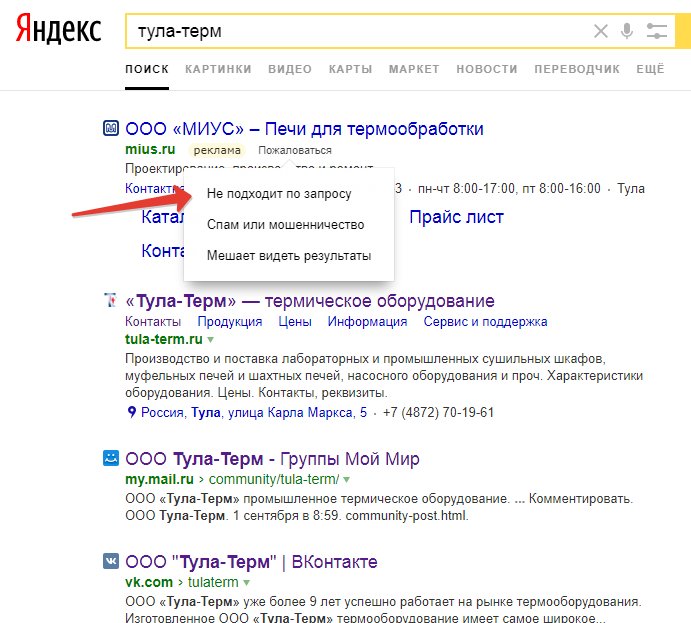691x623 pixels.
Task: Click the Тула-Терм result favicon
Action: (111, 300)
